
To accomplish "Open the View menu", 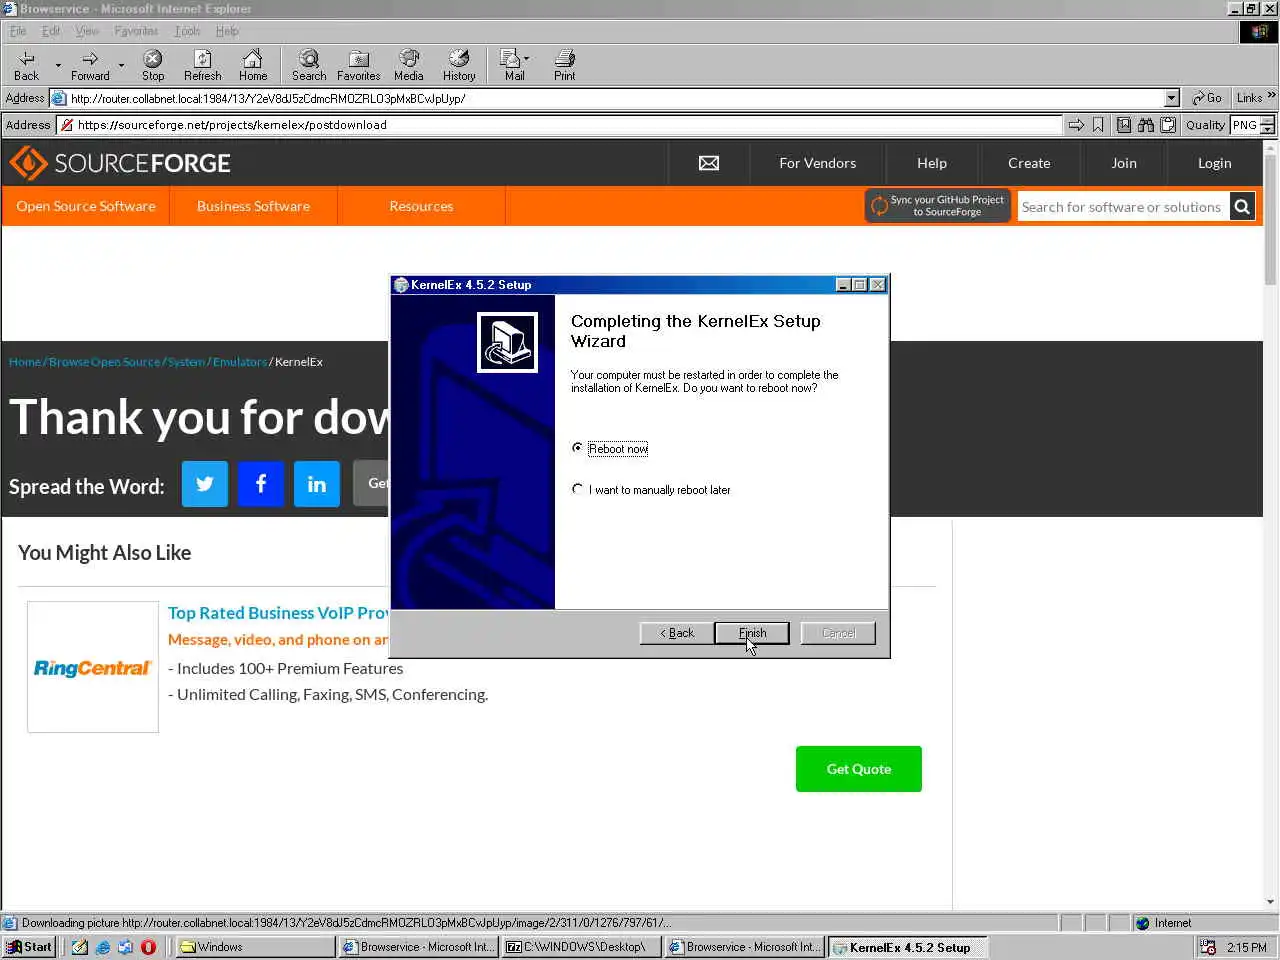I will (x=87, y=31).
